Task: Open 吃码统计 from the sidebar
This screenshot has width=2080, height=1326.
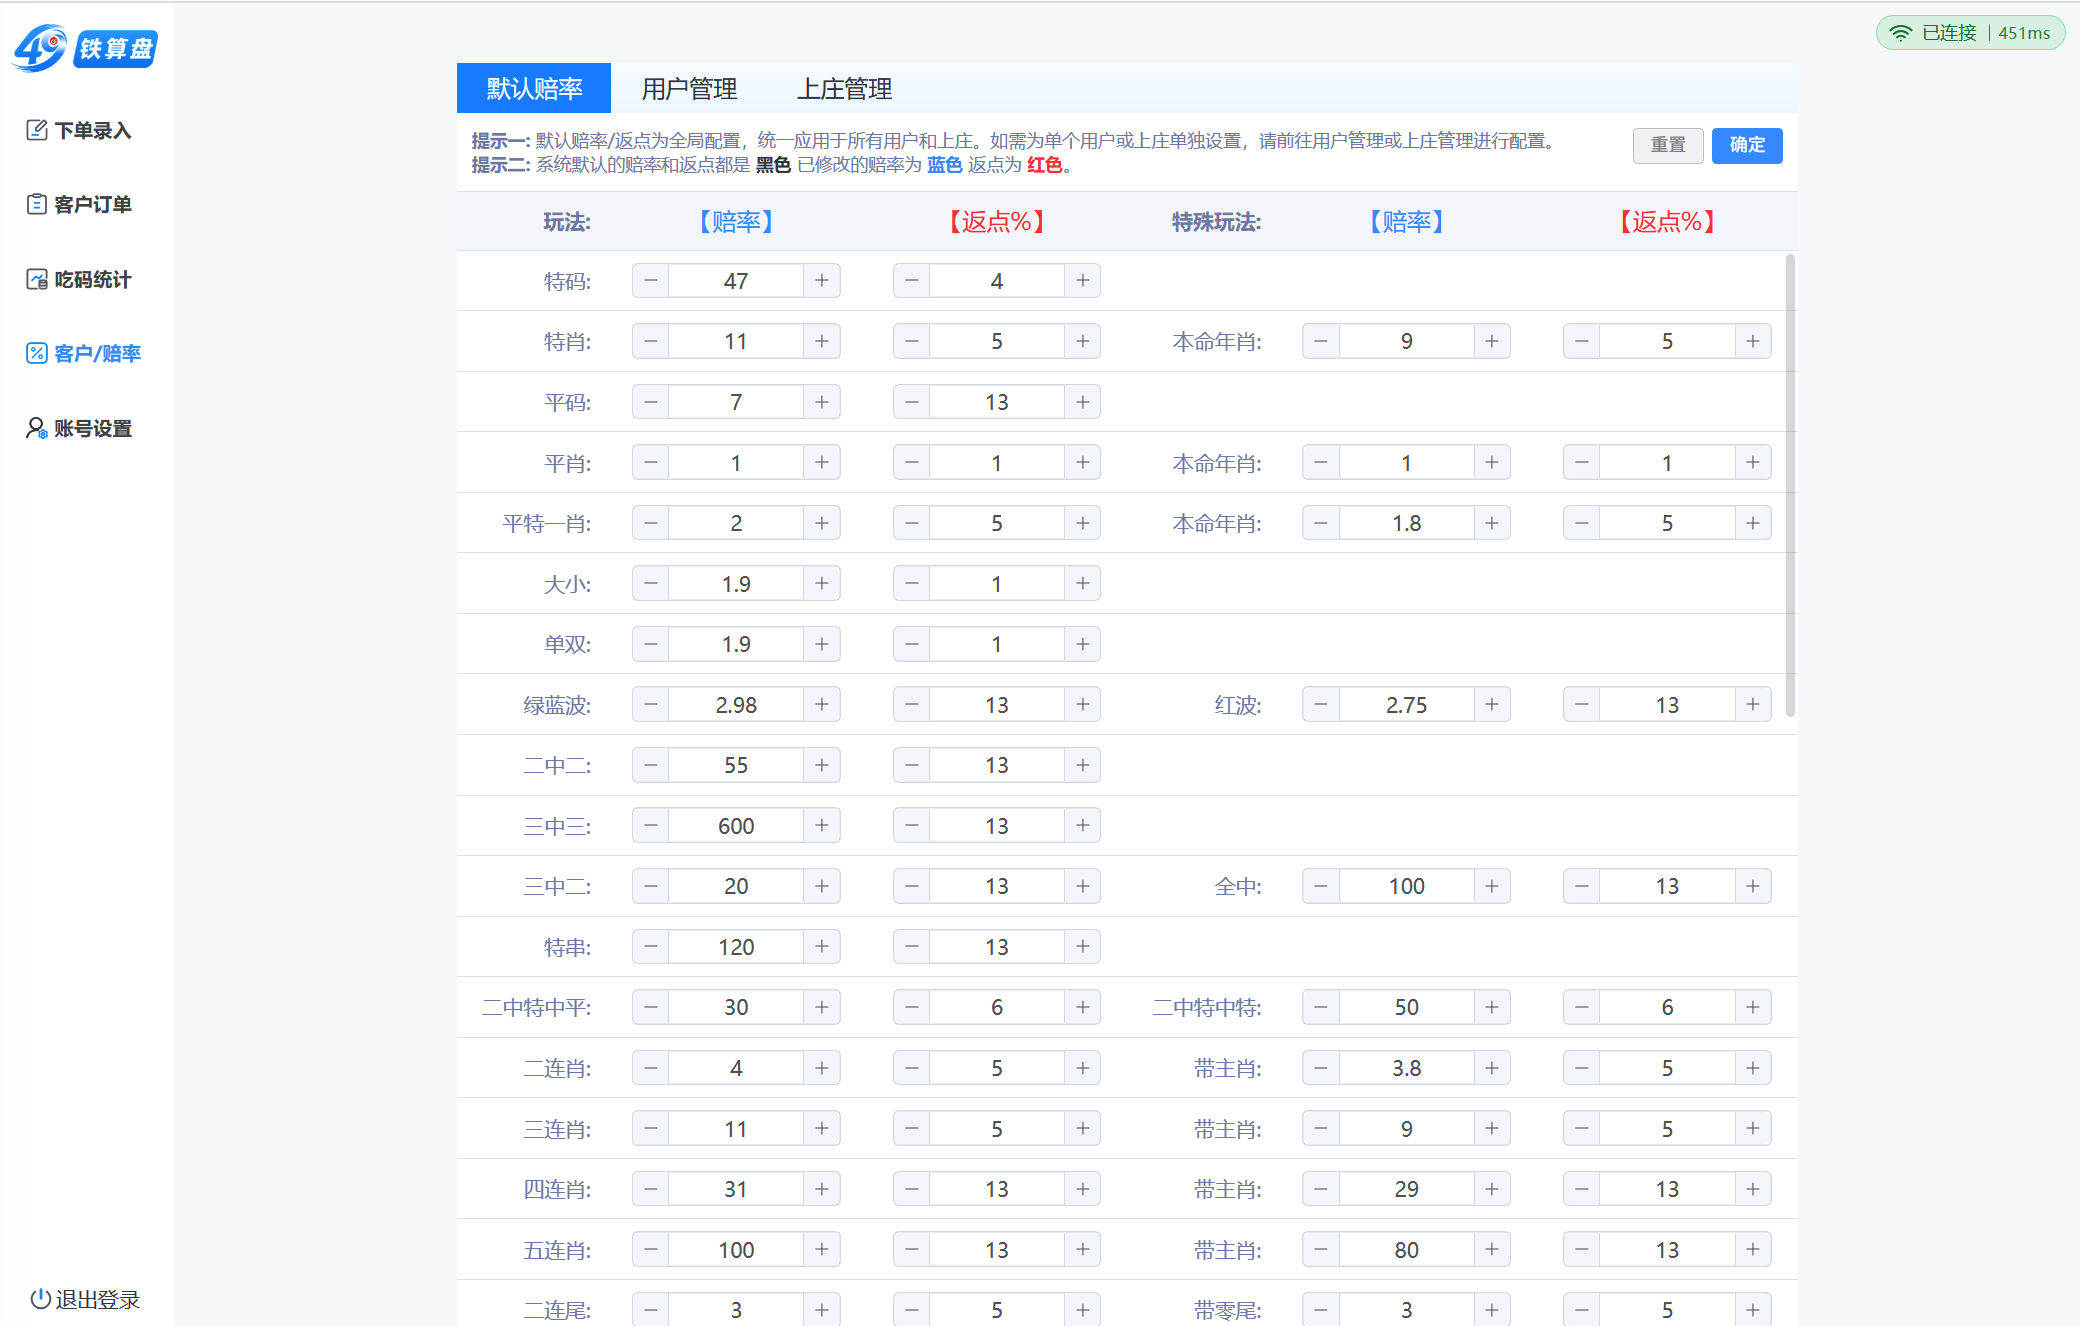Action: coord(79,279)
